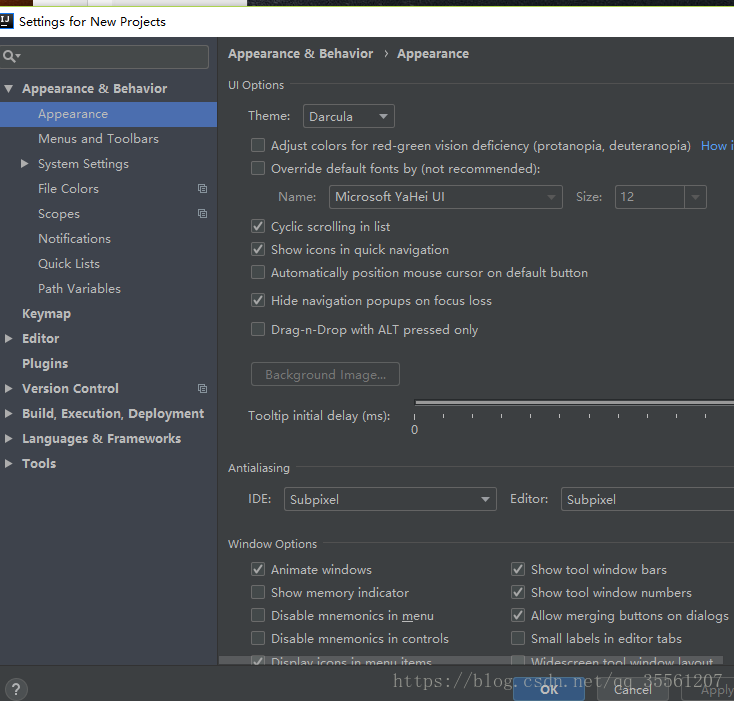Focus the settings search field
The width and height of the screenshot is (734, 701).
click(x=104, y=57)
